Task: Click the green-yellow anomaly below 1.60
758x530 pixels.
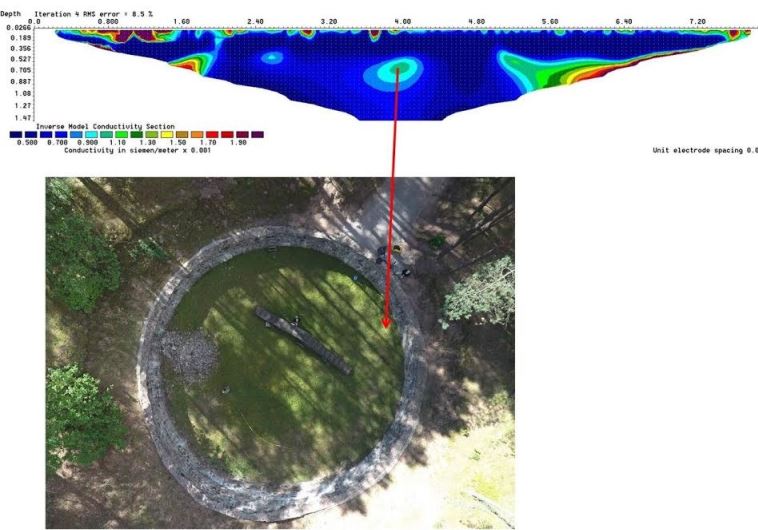Action: click(x=190, y=63)
